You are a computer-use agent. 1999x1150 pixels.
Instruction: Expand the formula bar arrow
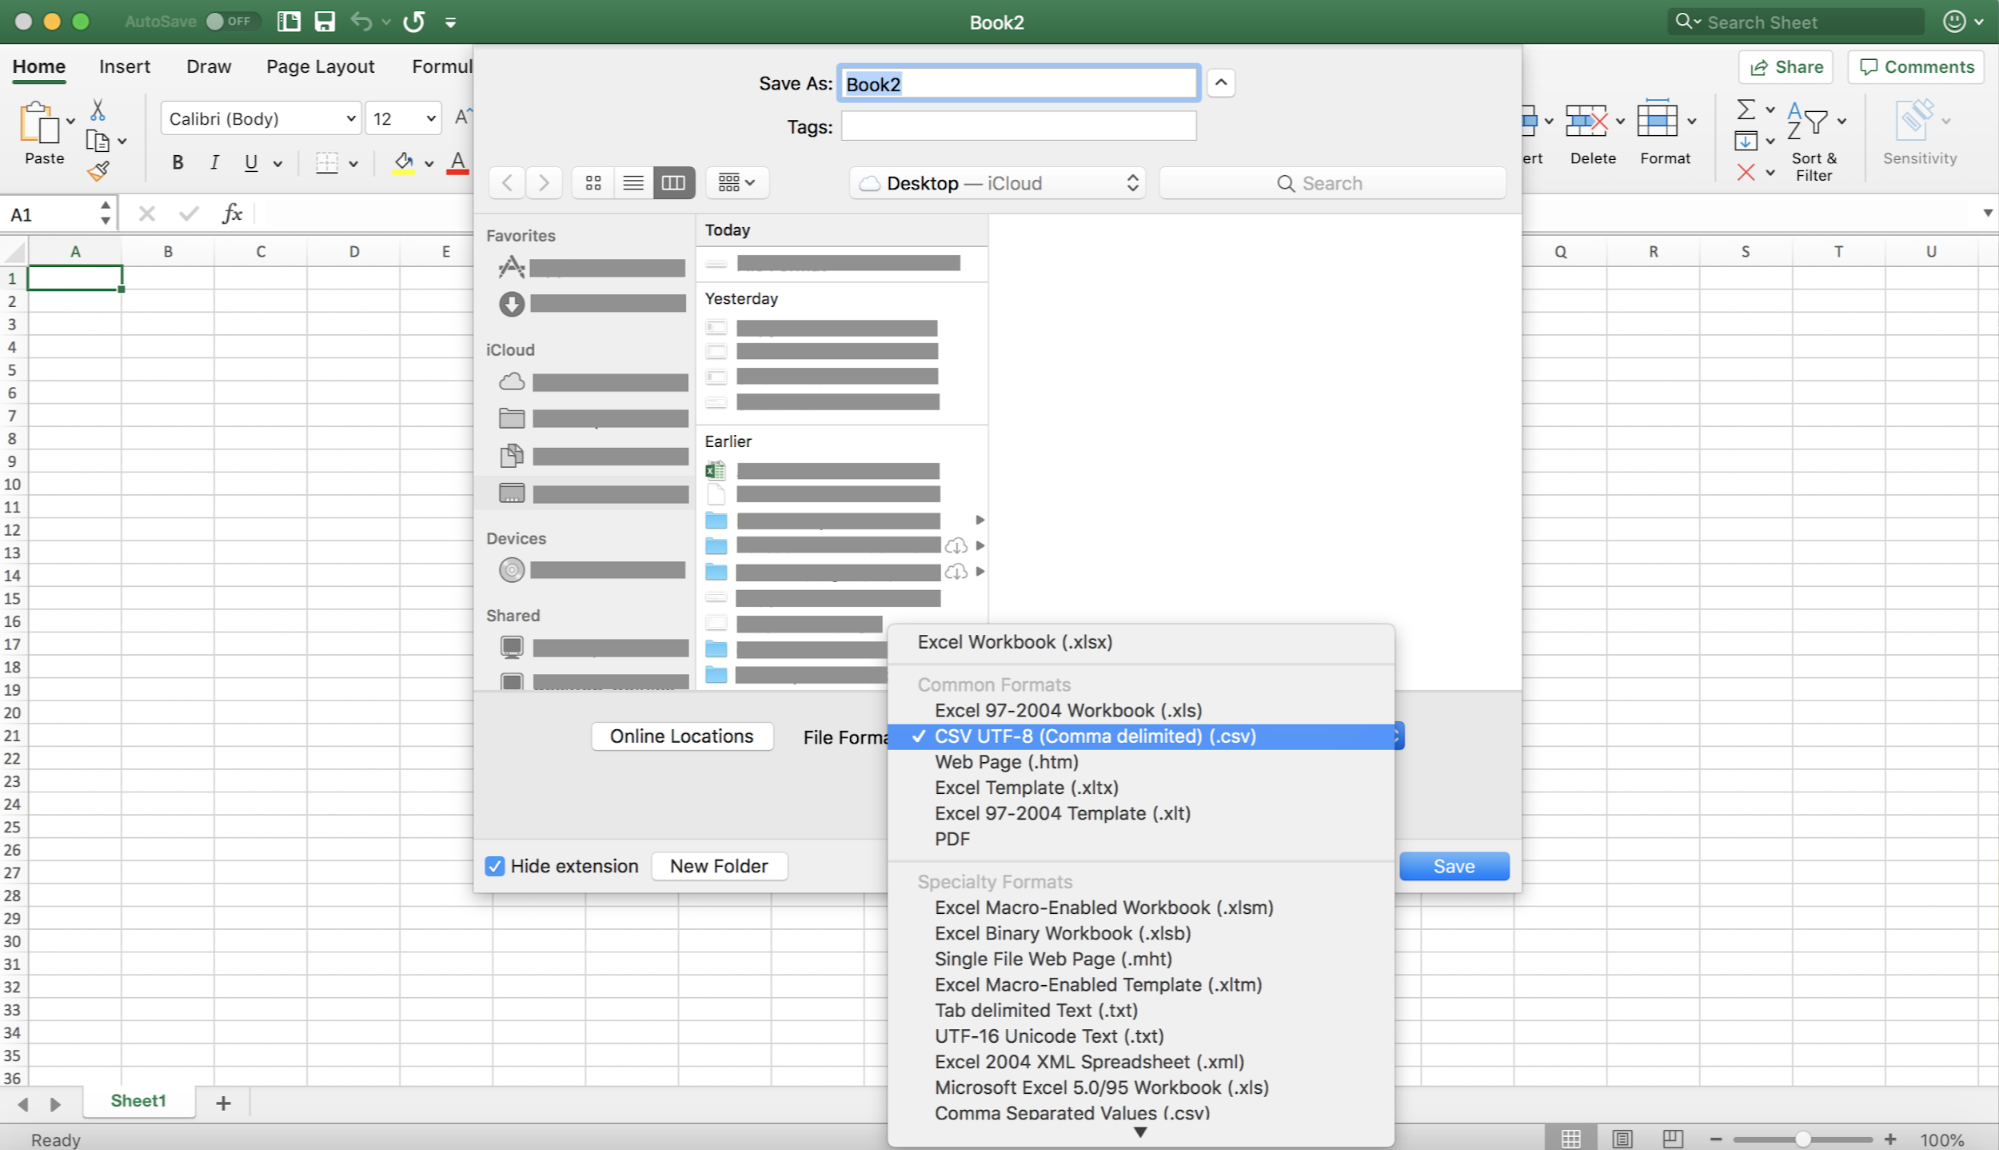(x=1987, y=213)
